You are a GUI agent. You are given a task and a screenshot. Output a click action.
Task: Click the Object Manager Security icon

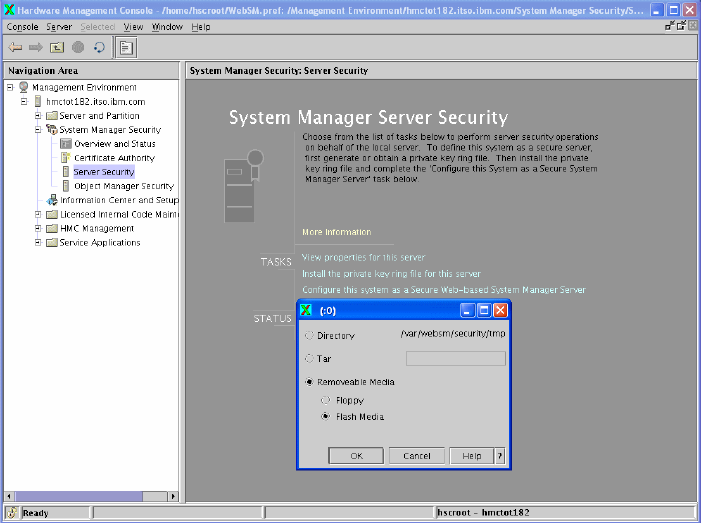[x=66, y=186]
